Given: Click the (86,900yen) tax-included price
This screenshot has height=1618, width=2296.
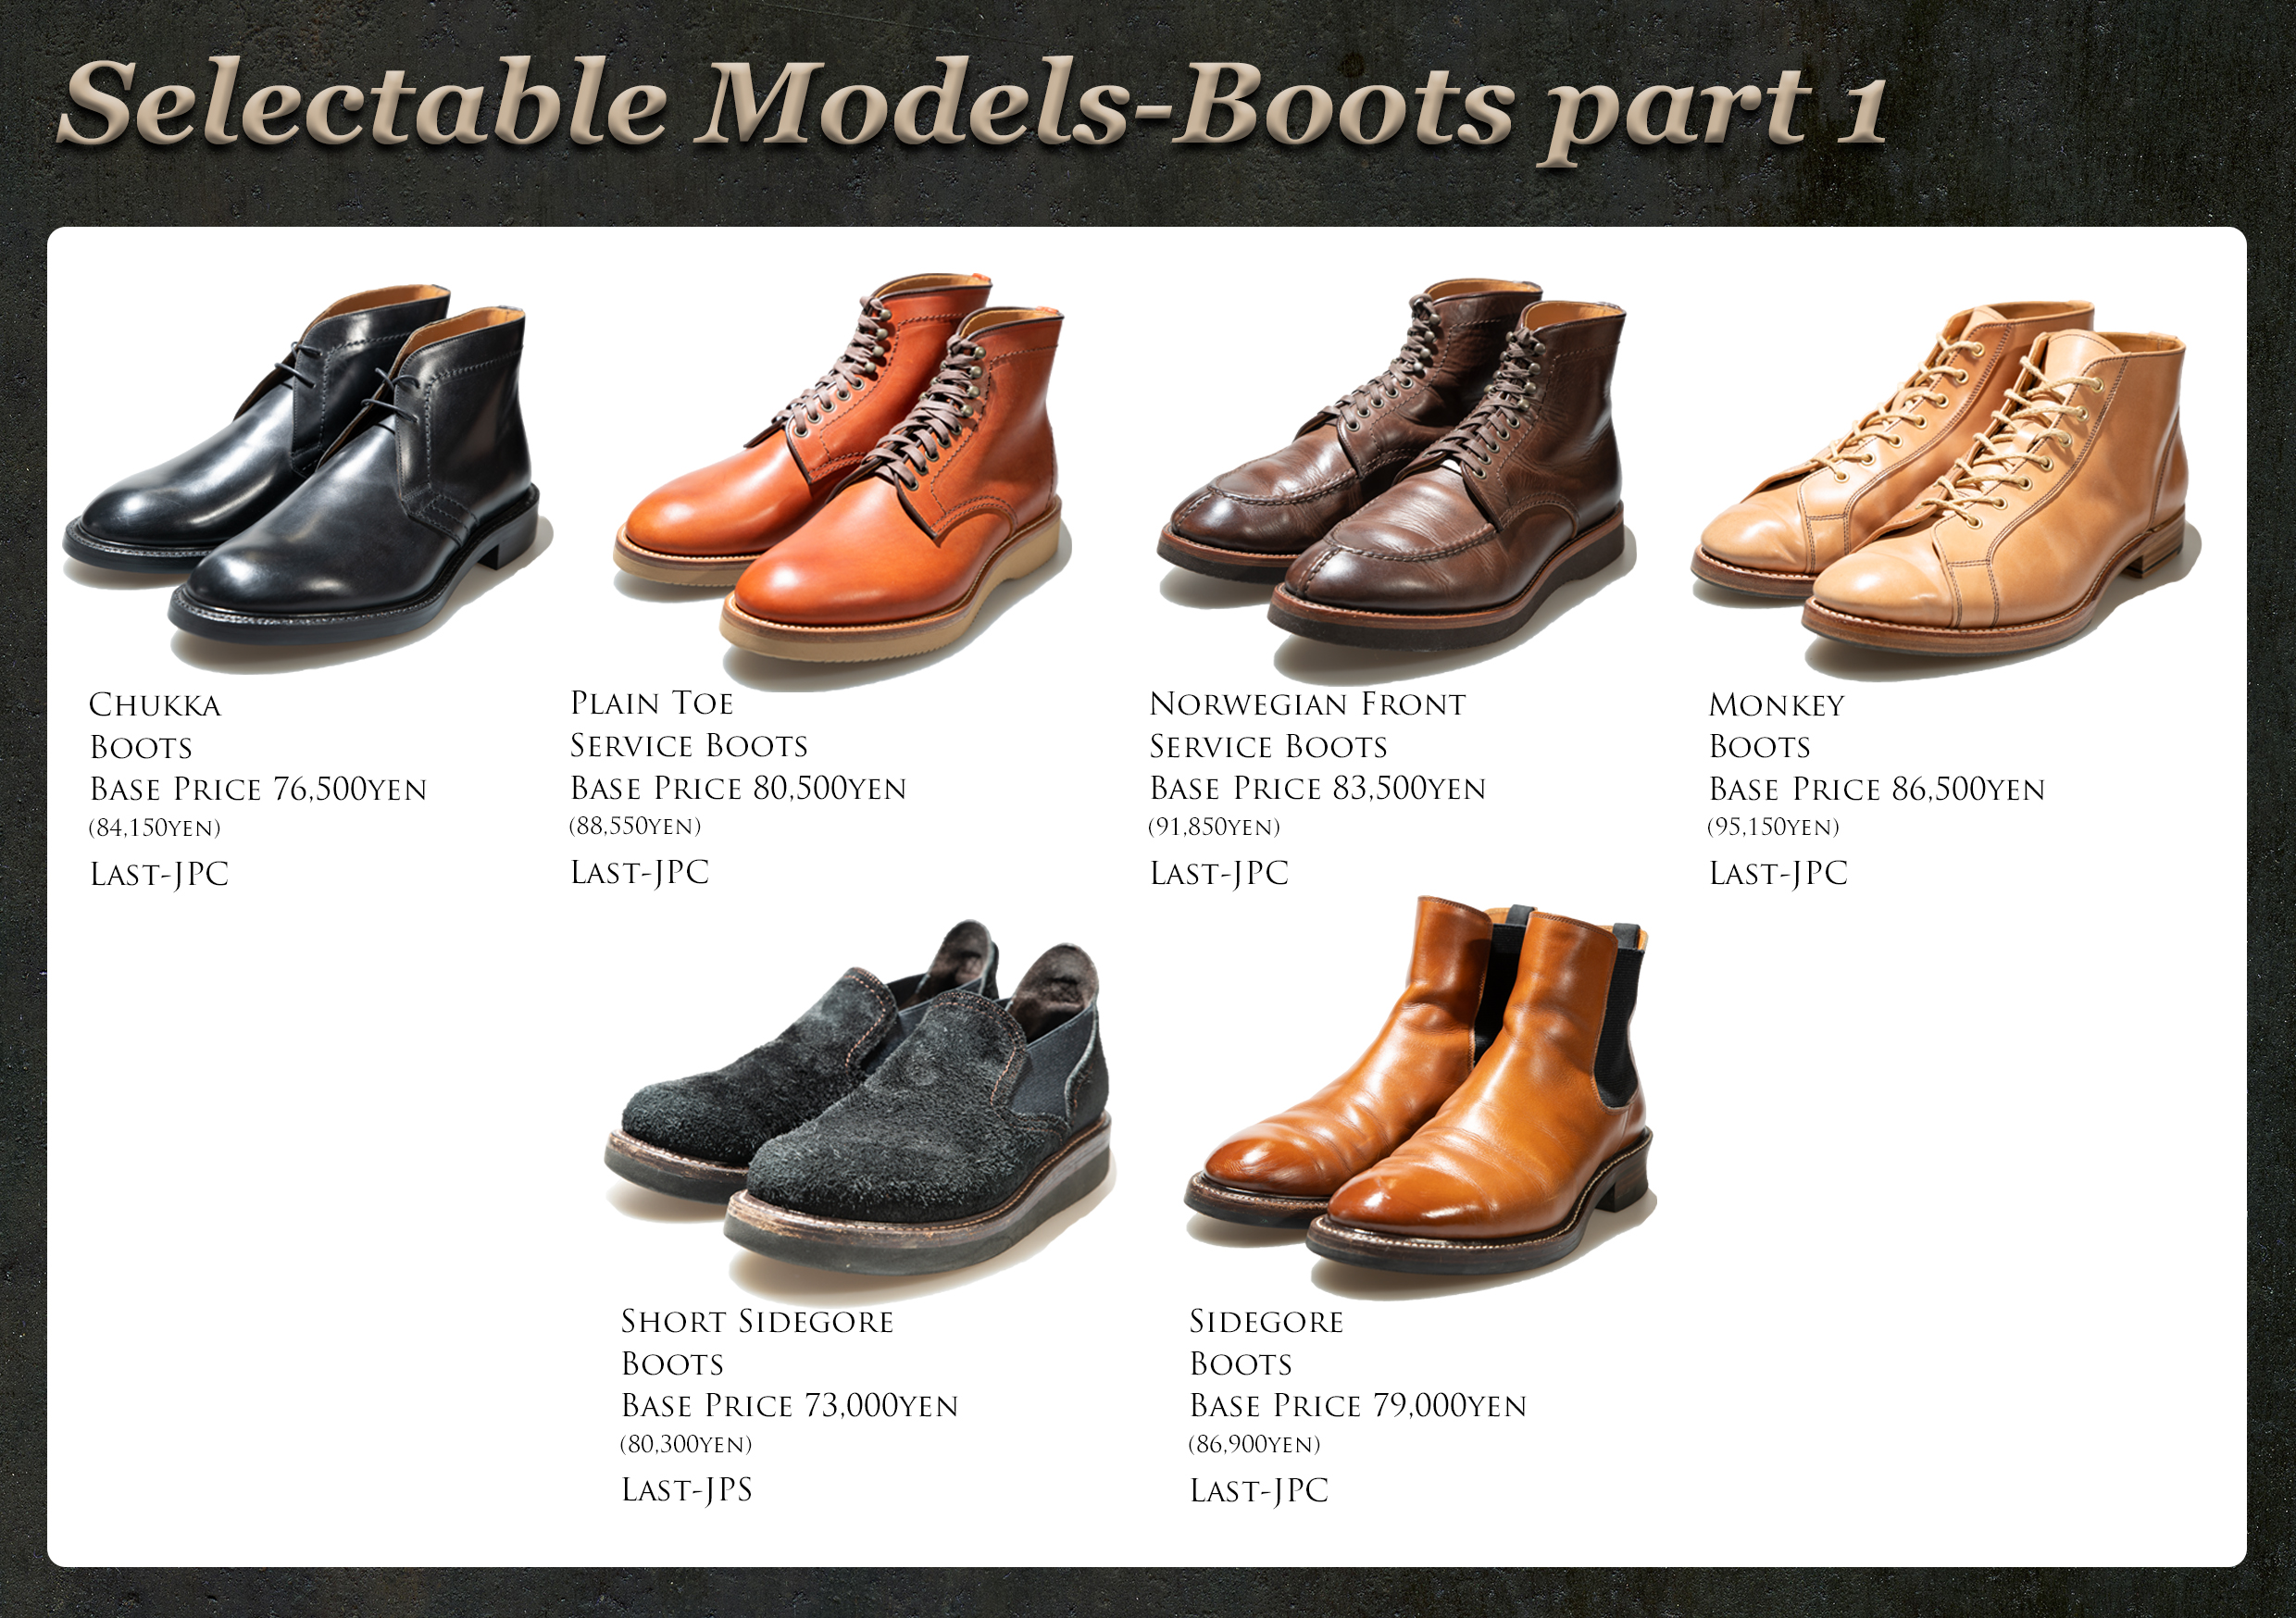Looking at the screenshot, I should pyautogui.click(x=1255, y=1444).
